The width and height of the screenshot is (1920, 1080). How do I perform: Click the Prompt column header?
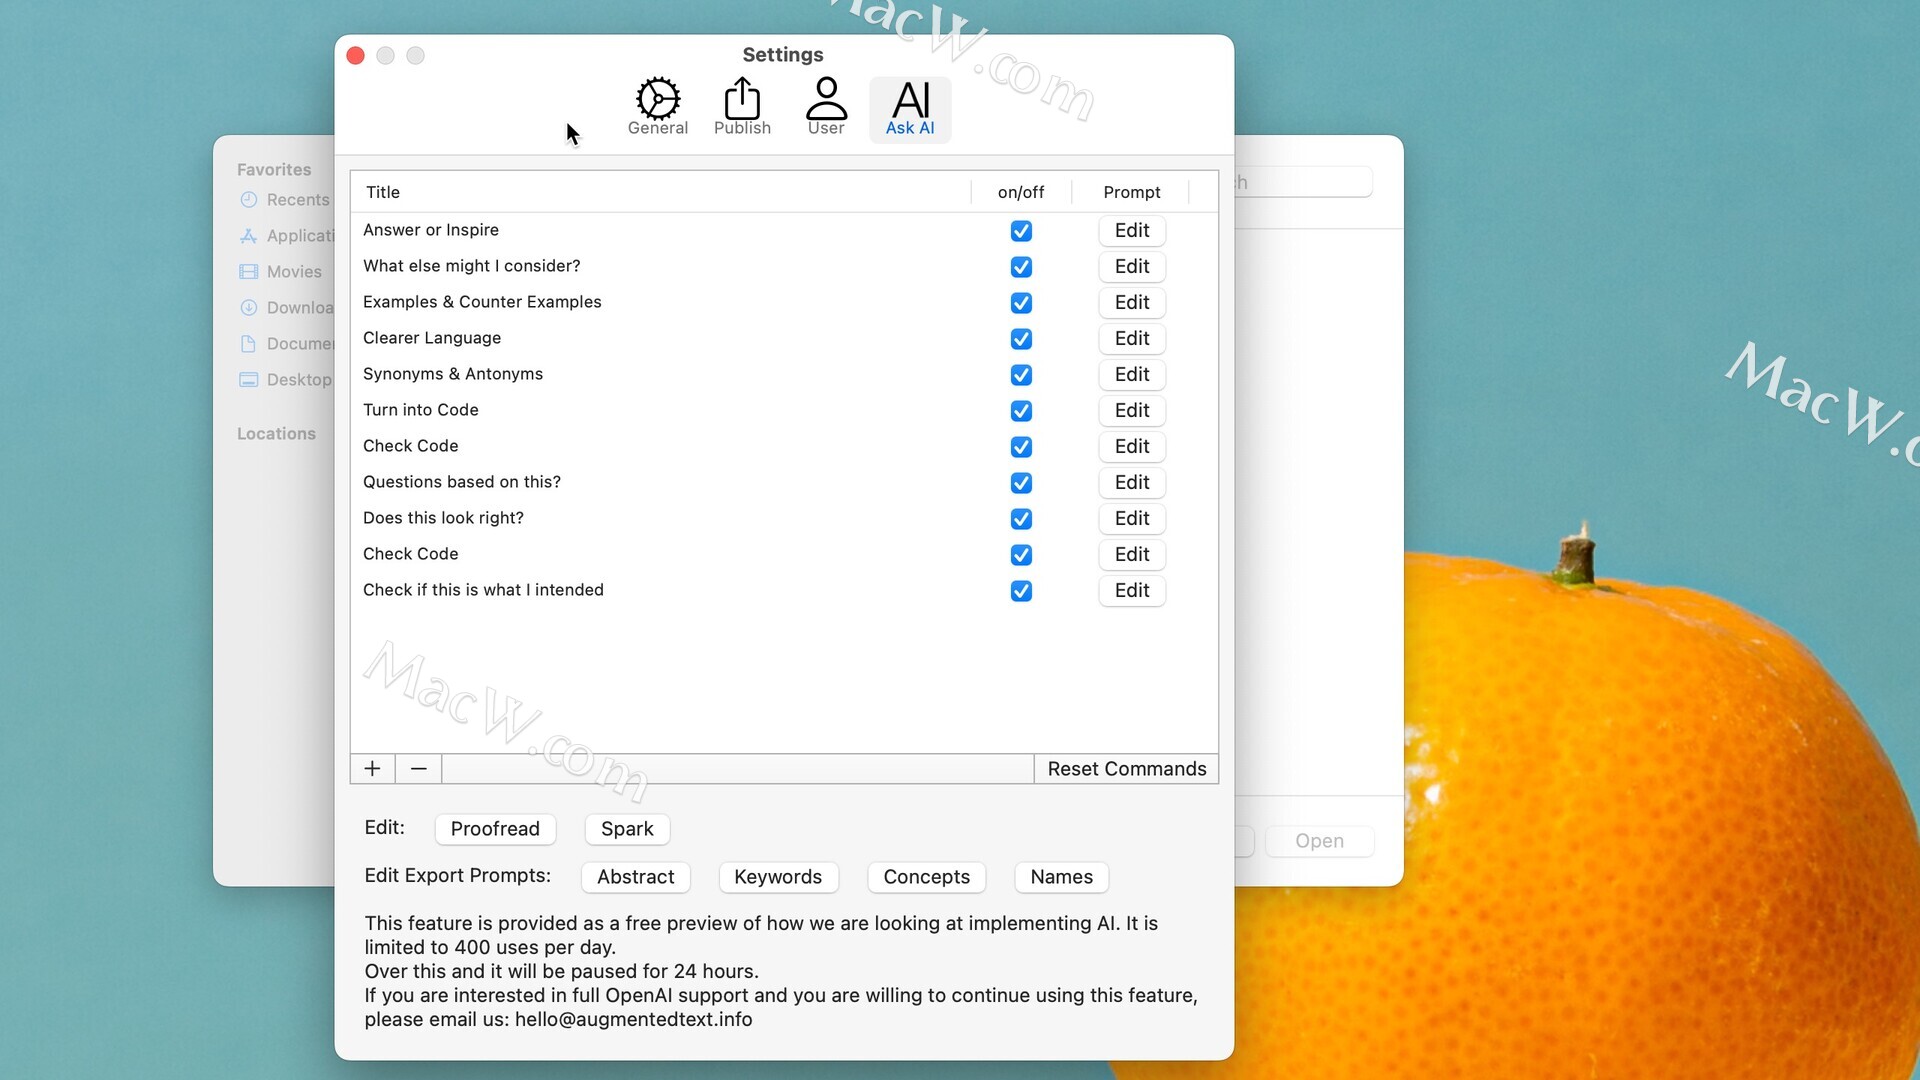(1131, 192)
